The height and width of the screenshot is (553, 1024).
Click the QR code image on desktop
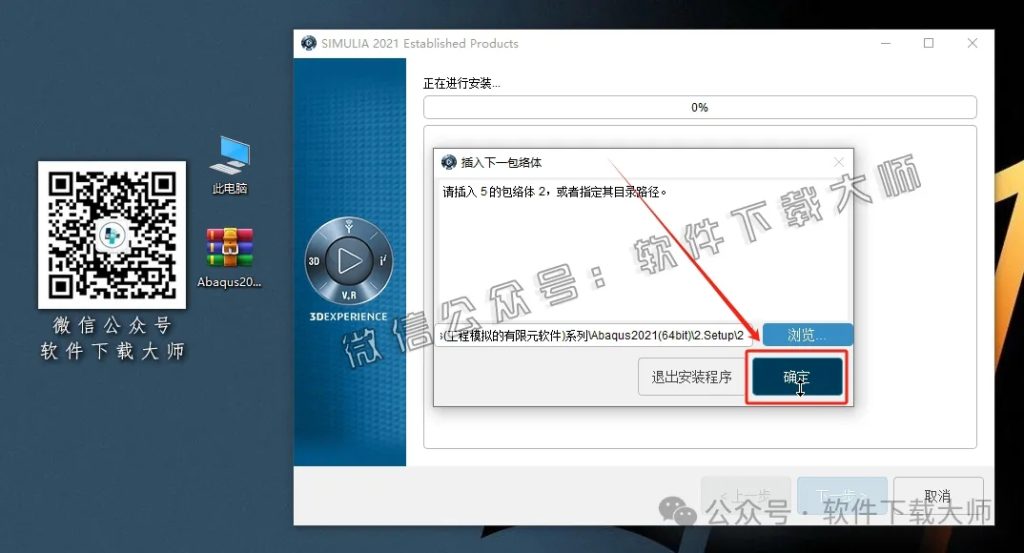coord(112,235)
